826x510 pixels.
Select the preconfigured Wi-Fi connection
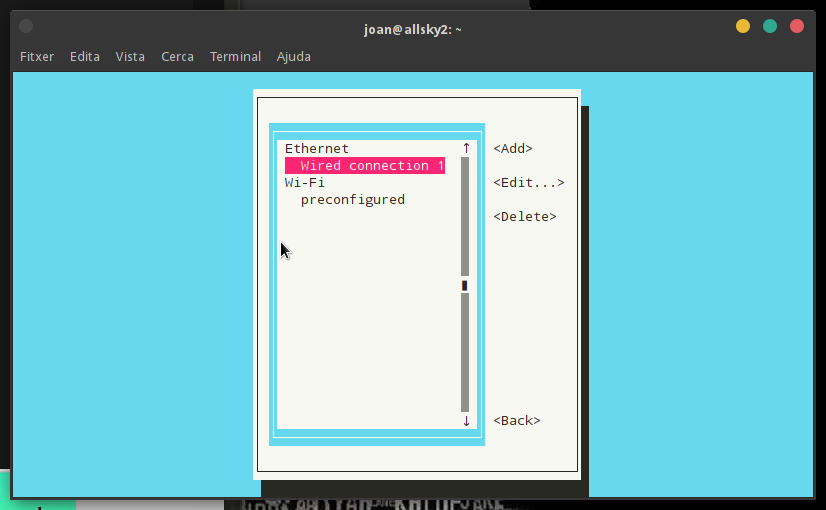[x=352, y=200]
